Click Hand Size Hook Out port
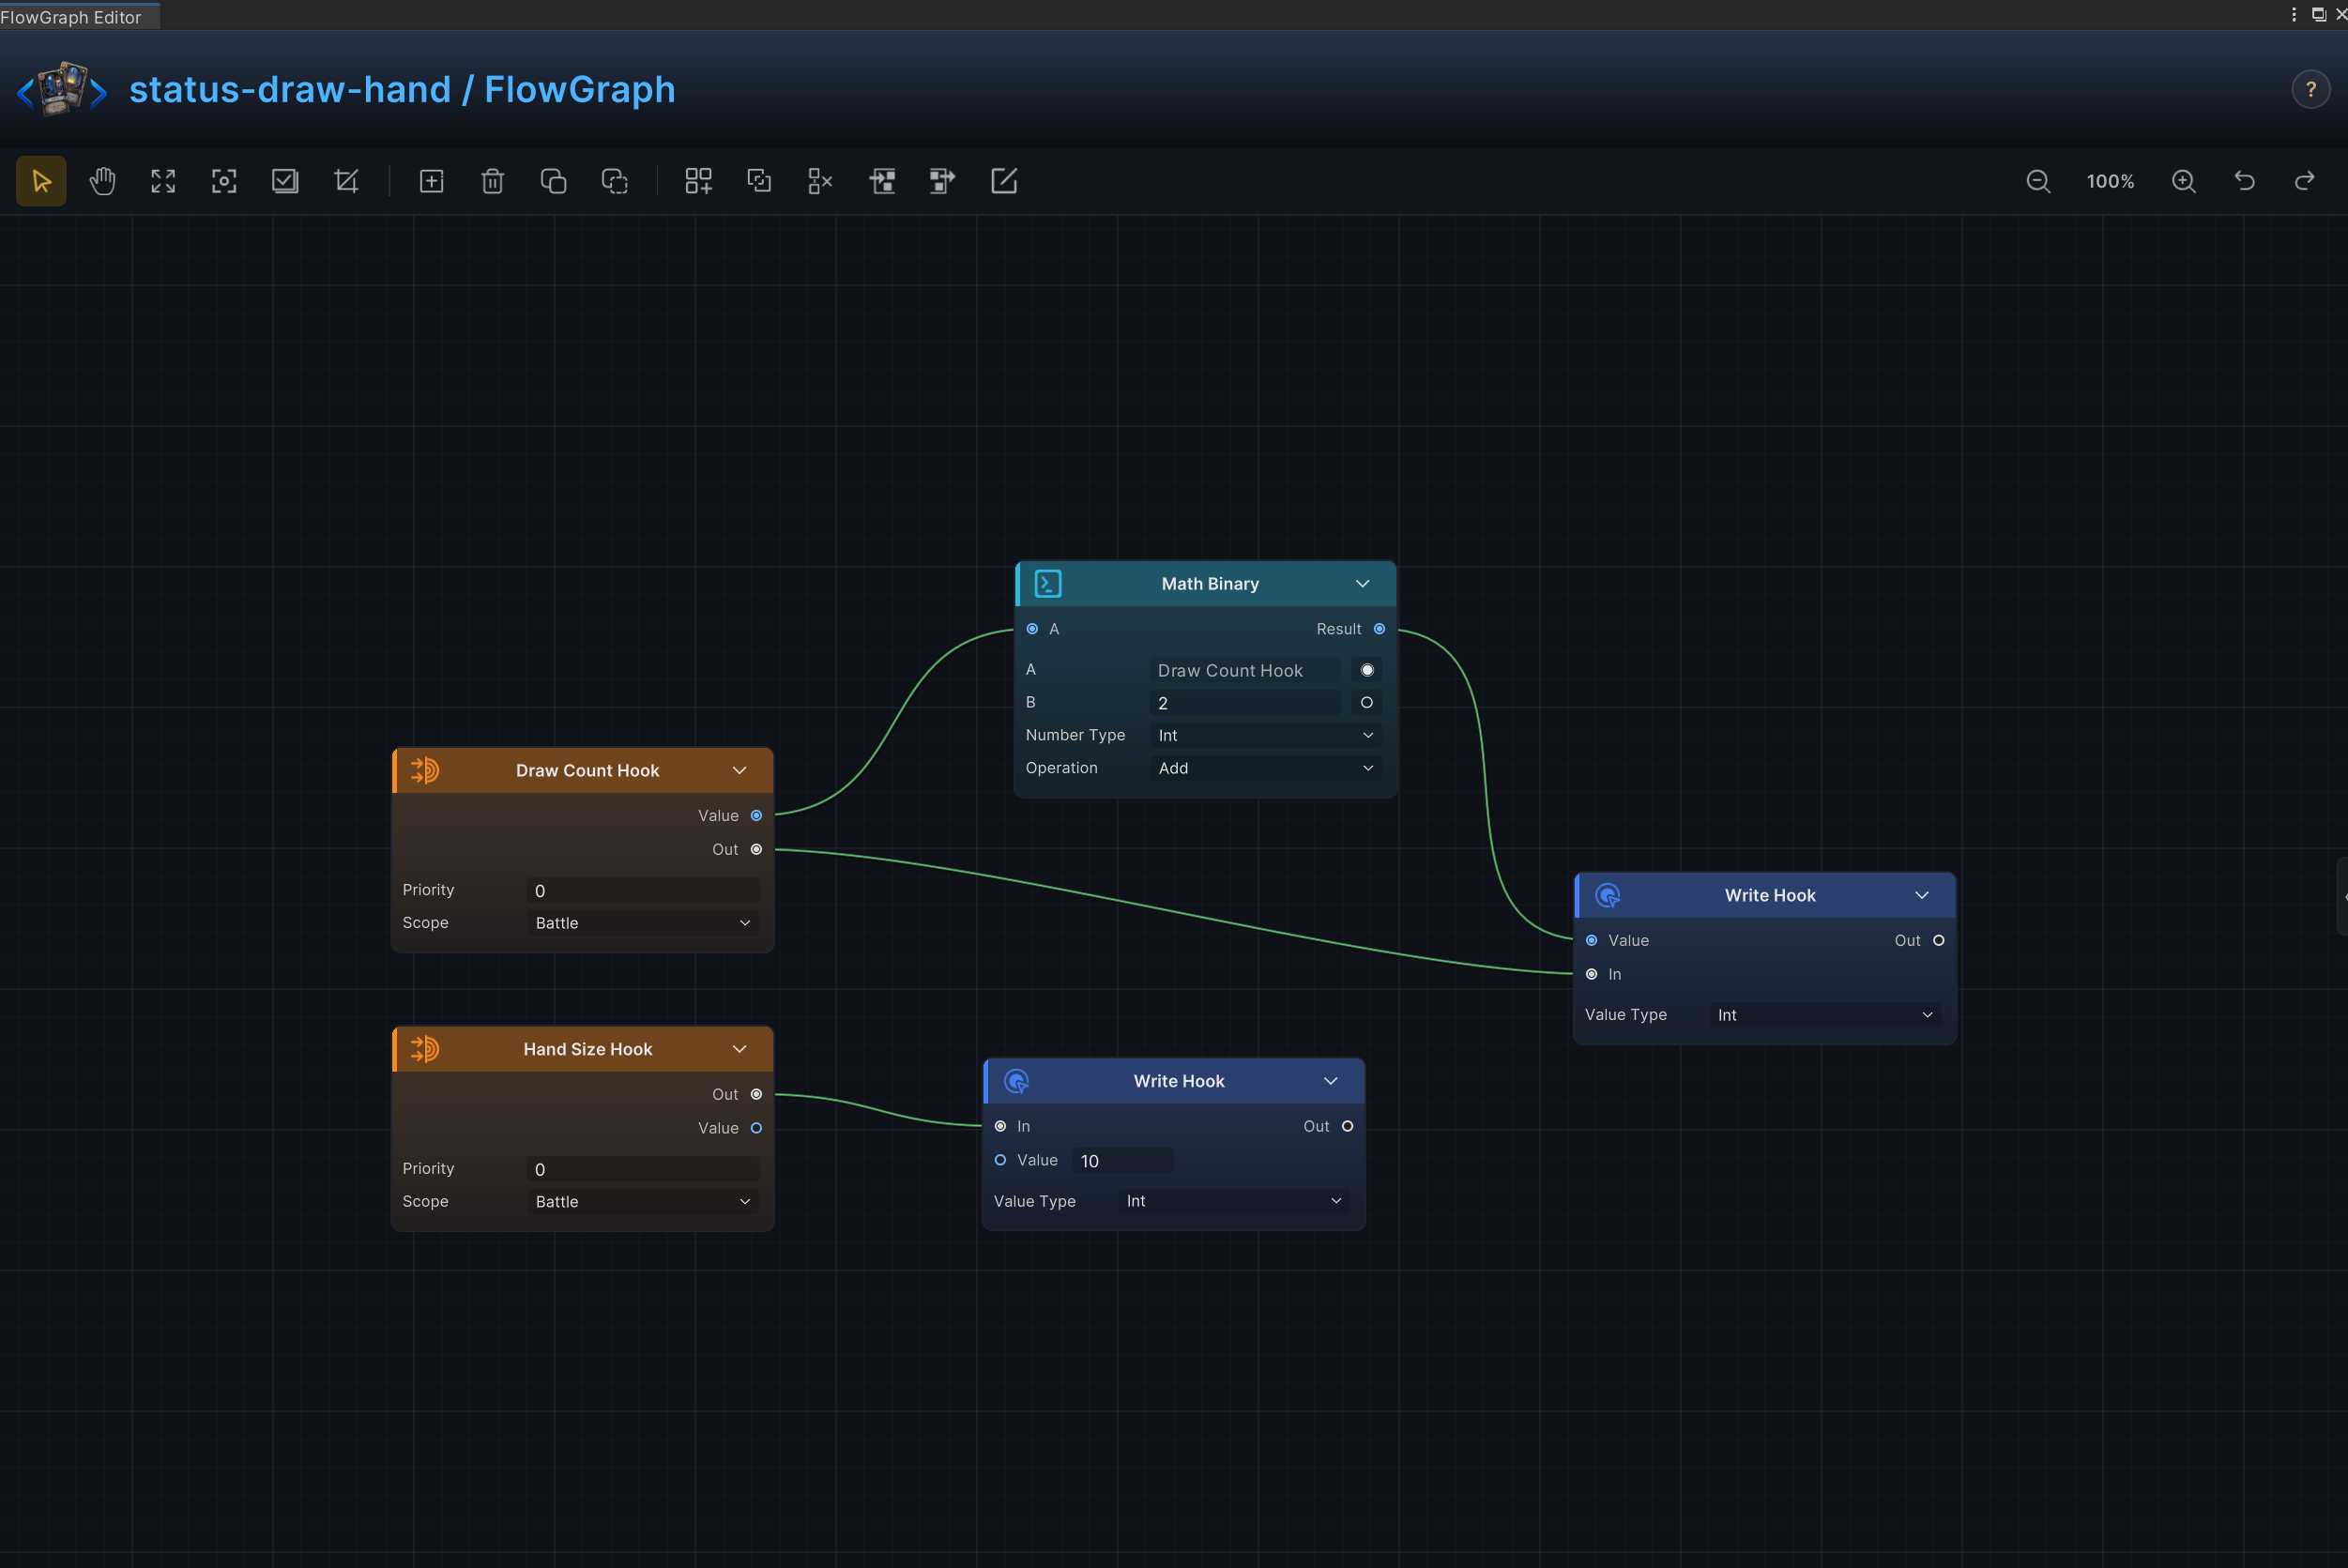The width and height of the screenshot is (2348, 1568). [x=756, y=1095]
